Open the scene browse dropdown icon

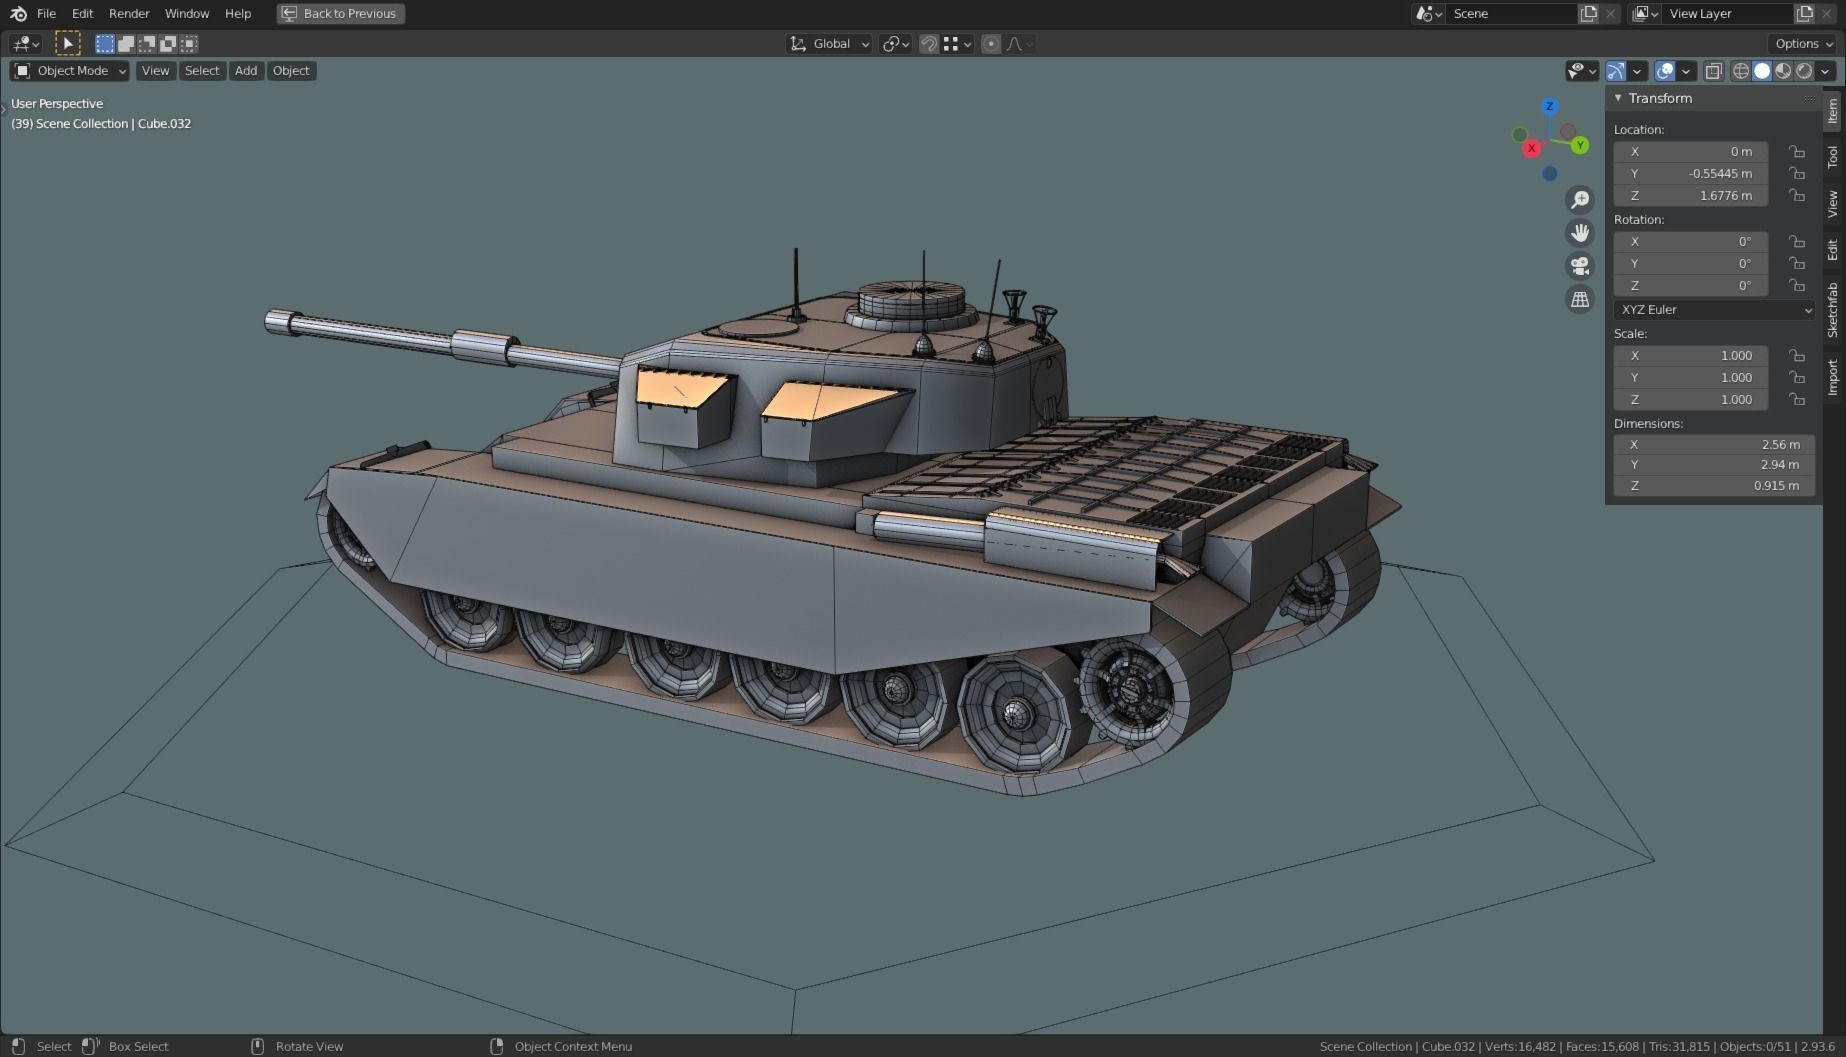coord(1428,13)
